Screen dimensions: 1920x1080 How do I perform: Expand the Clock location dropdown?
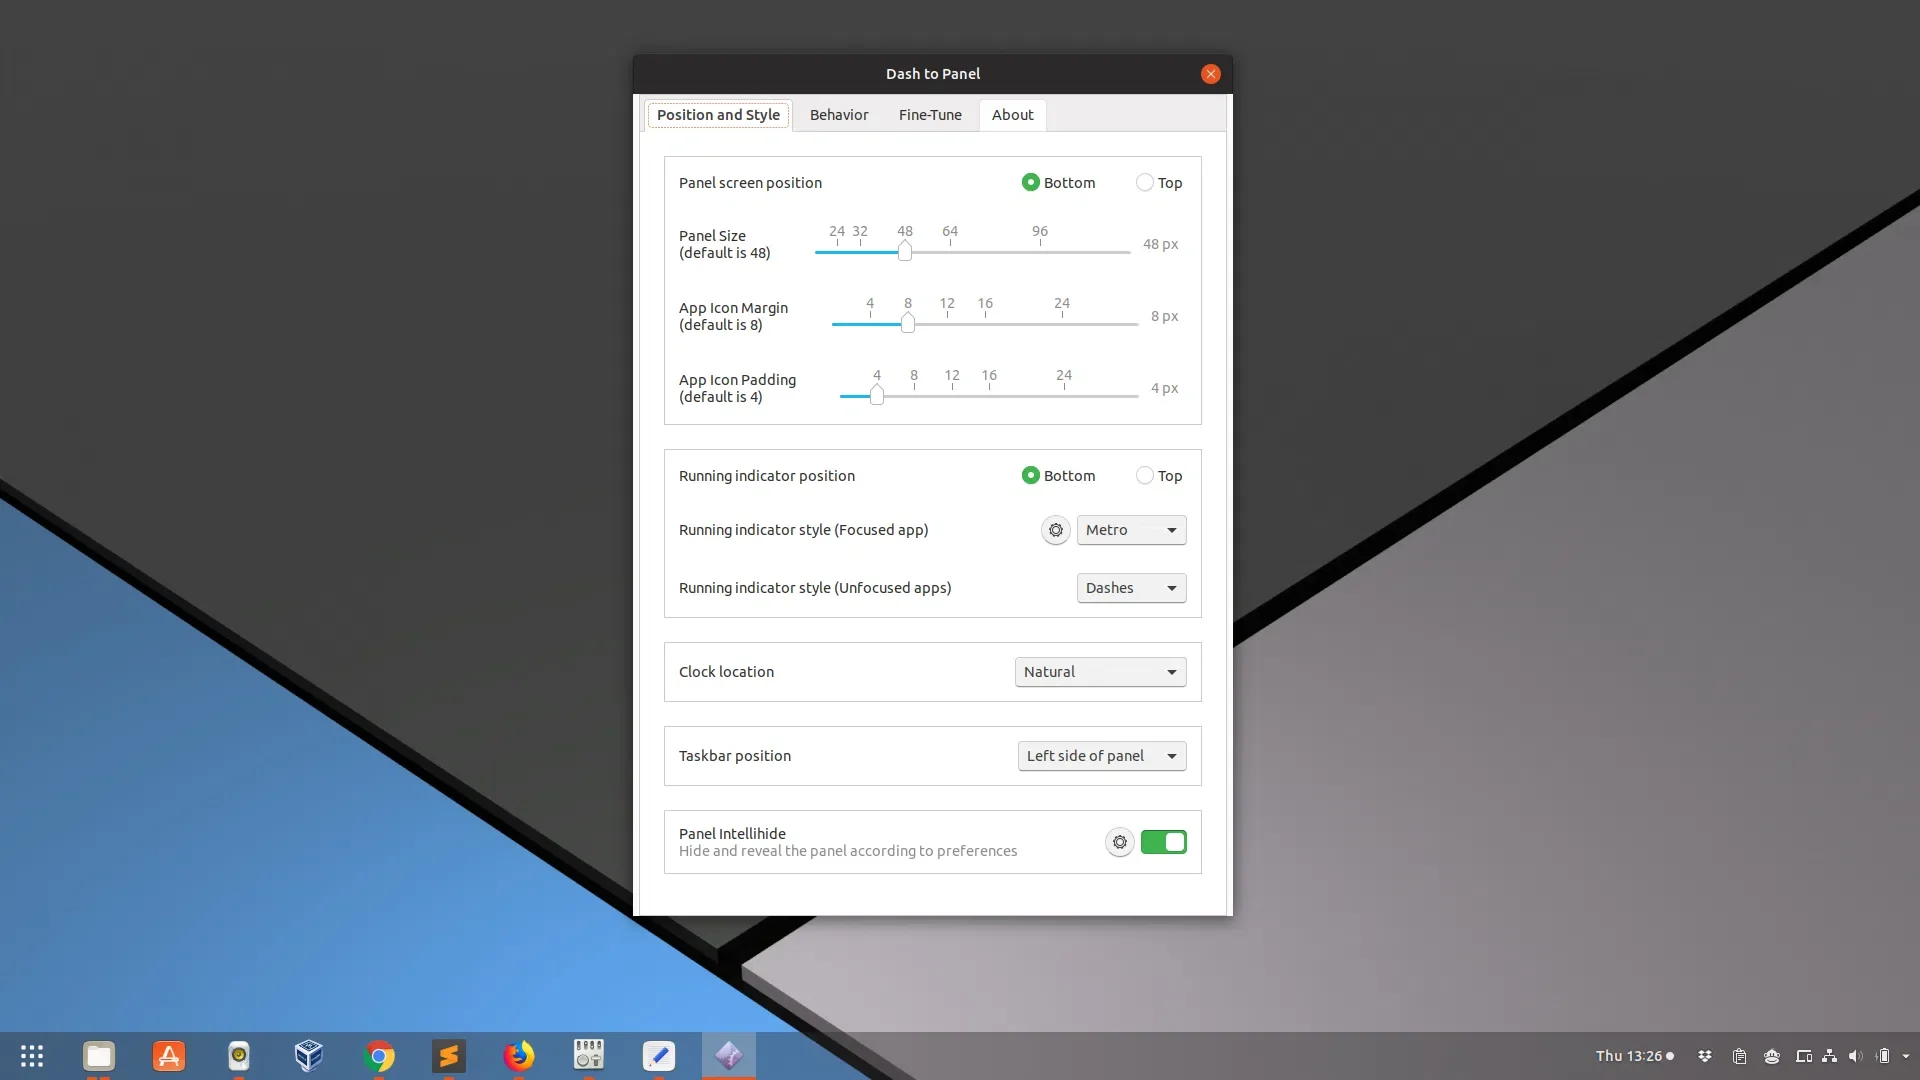click(1100, 671)
